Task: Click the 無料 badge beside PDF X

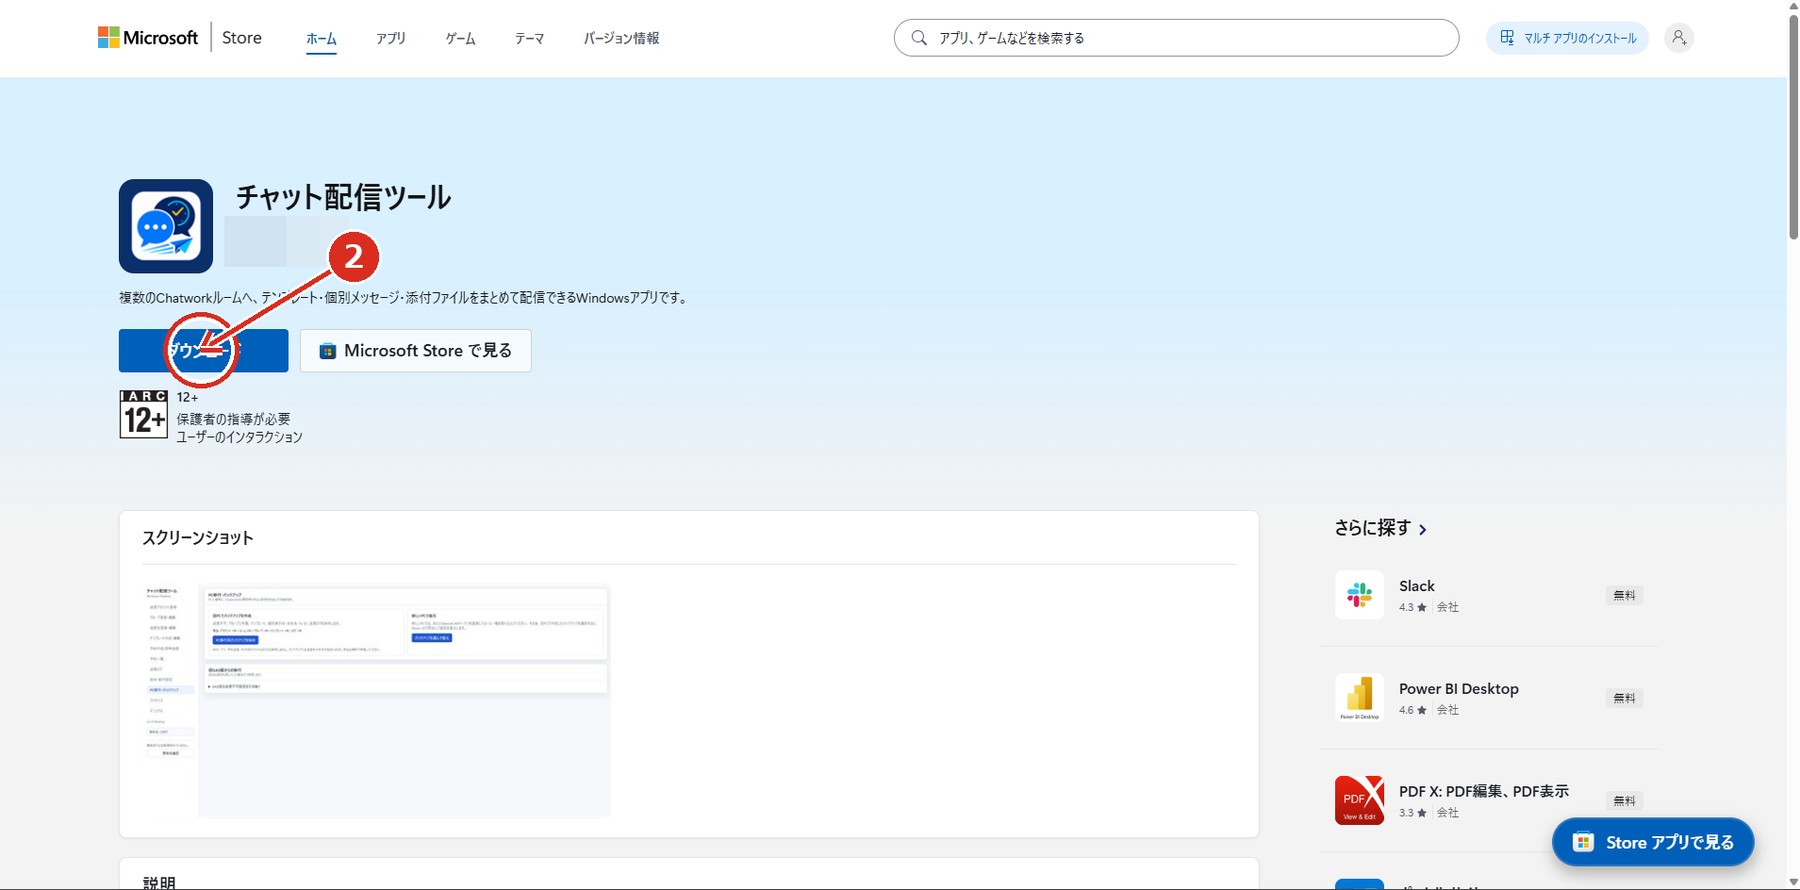Action: pos(1625,801)
